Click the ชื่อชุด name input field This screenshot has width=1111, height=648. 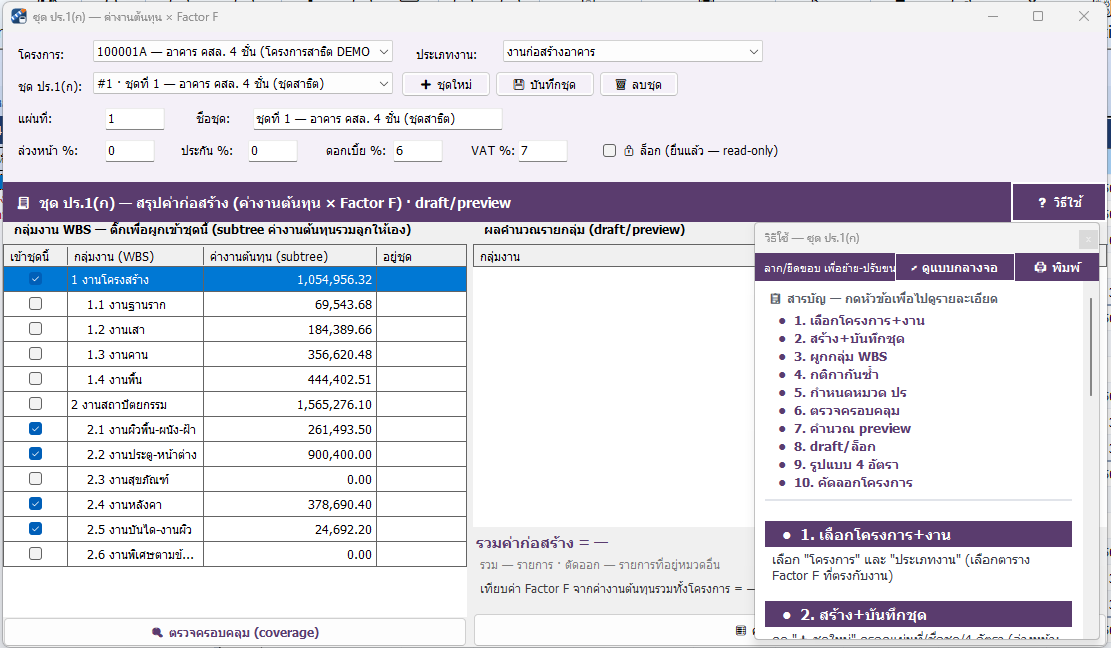click(378, 119)
